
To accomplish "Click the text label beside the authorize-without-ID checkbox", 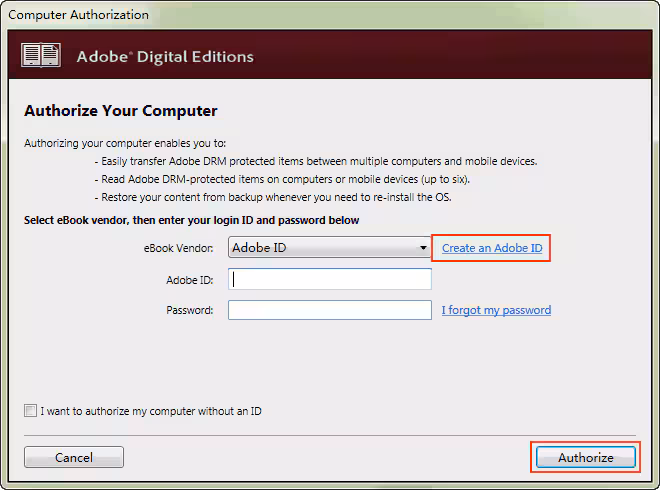I will pyautogui.click(x=151, y=411).
